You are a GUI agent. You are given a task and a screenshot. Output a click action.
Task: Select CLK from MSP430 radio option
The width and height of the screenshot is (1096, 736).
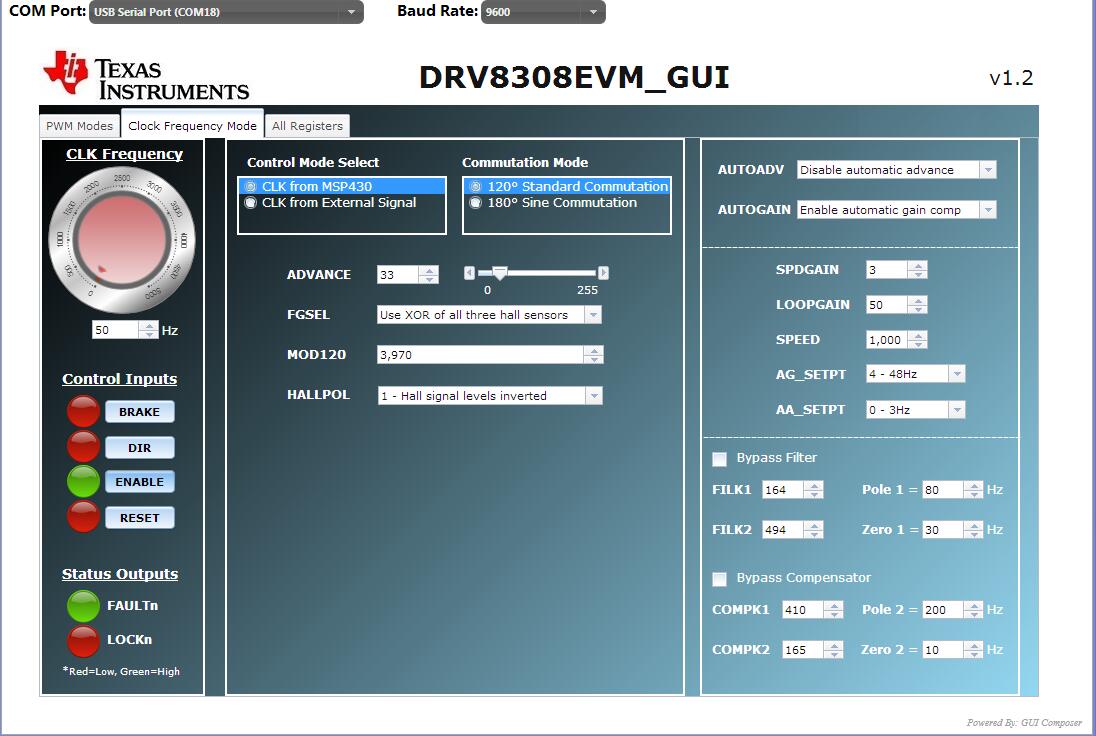pyautogui.click(x=342, y=187)
